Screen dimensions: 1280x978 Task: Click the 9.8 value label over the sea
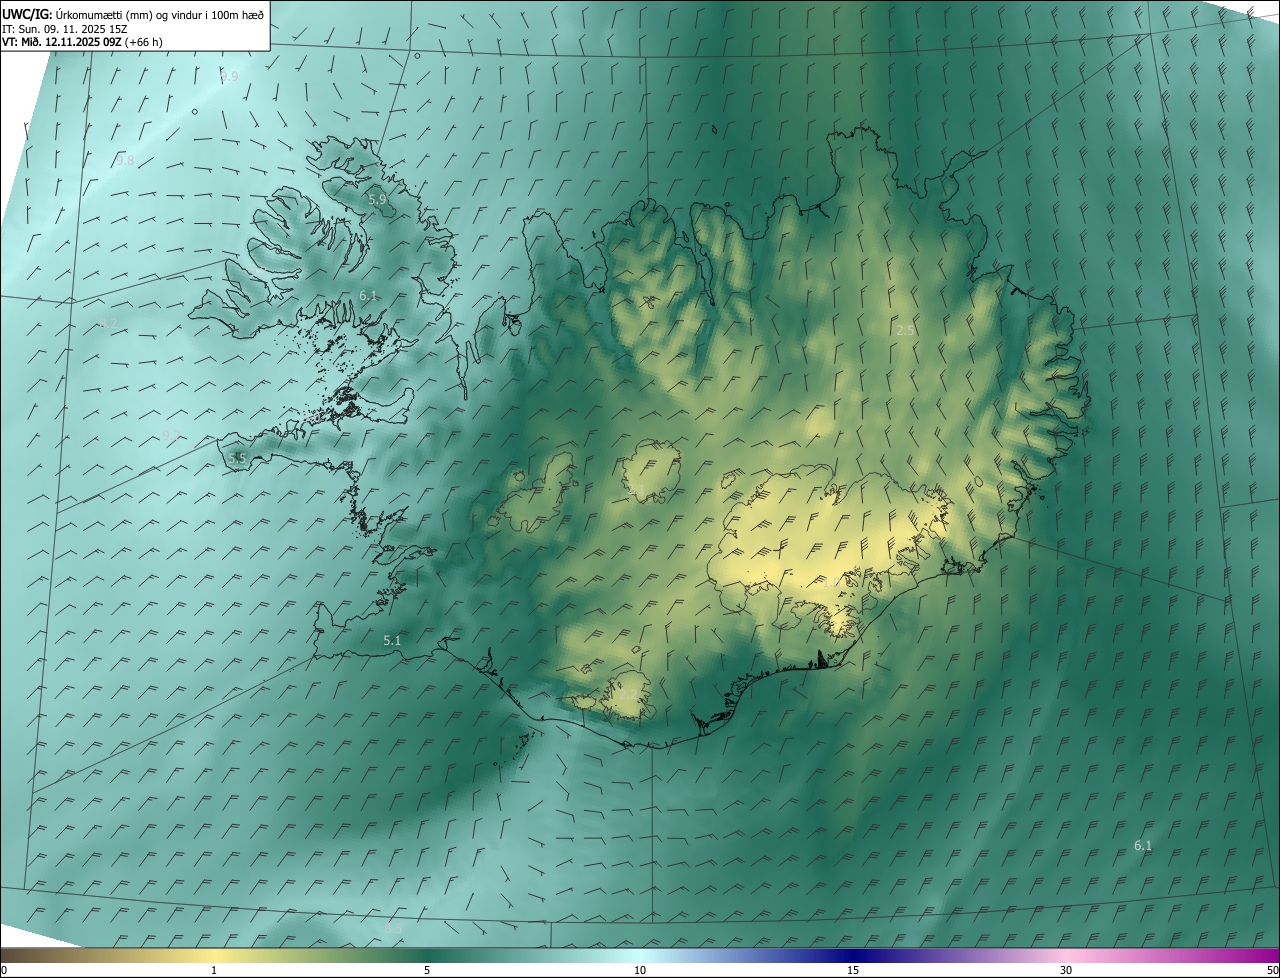point(125,160)
